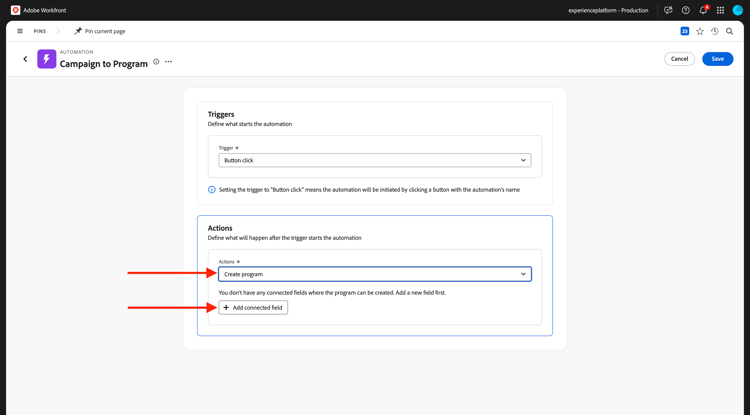Screen dimensions: 750x415
Task: Open the help question mark icon
Action: click(x=686, y=10)
